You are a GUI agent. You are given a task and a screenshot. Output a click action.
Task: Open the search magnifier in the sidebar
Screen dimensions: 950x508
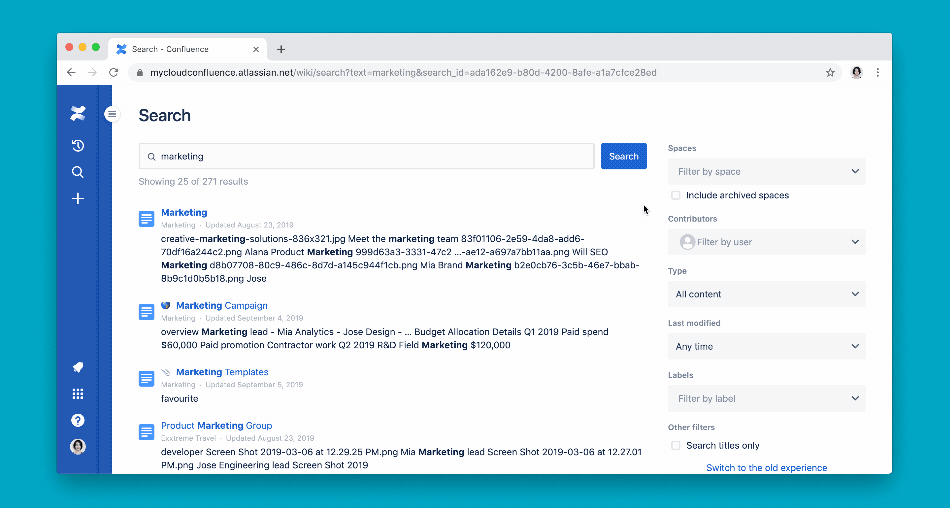[x=78, y=172]
